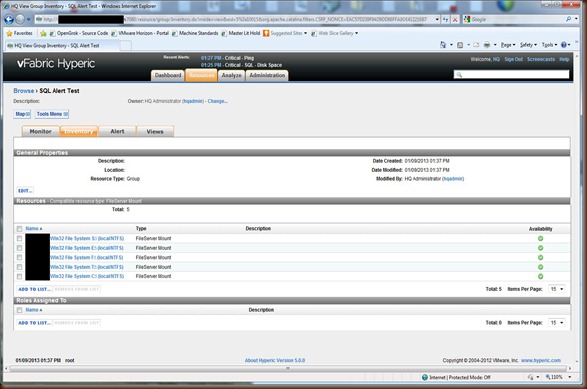Click the Print icon in command bar
587x389 pixels.
coord(487,45)
